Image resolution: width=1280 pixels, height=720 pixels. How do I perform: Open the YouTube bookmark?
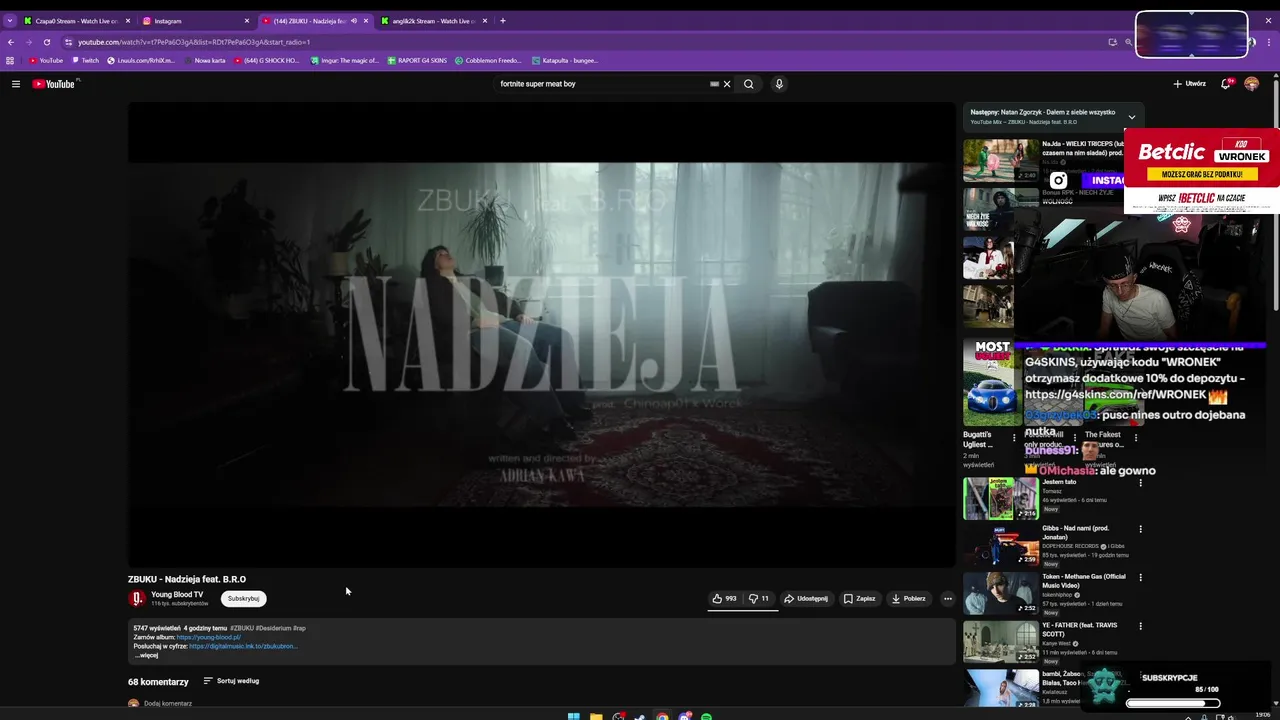pyautogui.click(x=46, y=60)
